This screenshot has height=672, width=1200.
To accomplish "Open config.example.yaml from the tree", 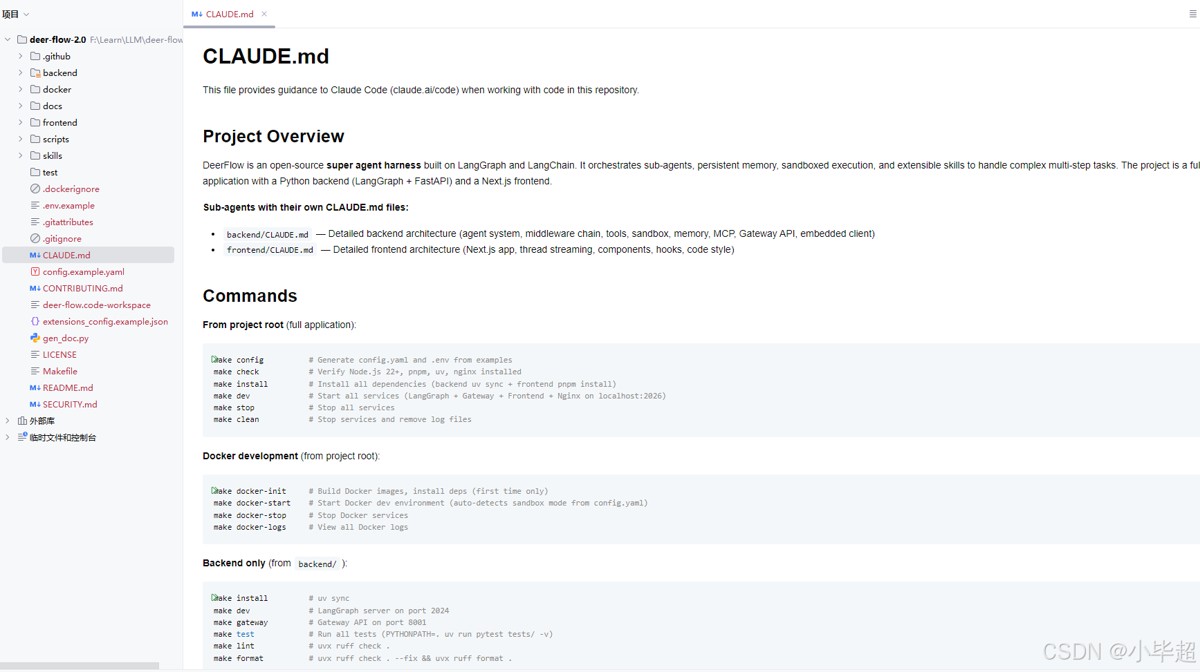I will 84,271.
